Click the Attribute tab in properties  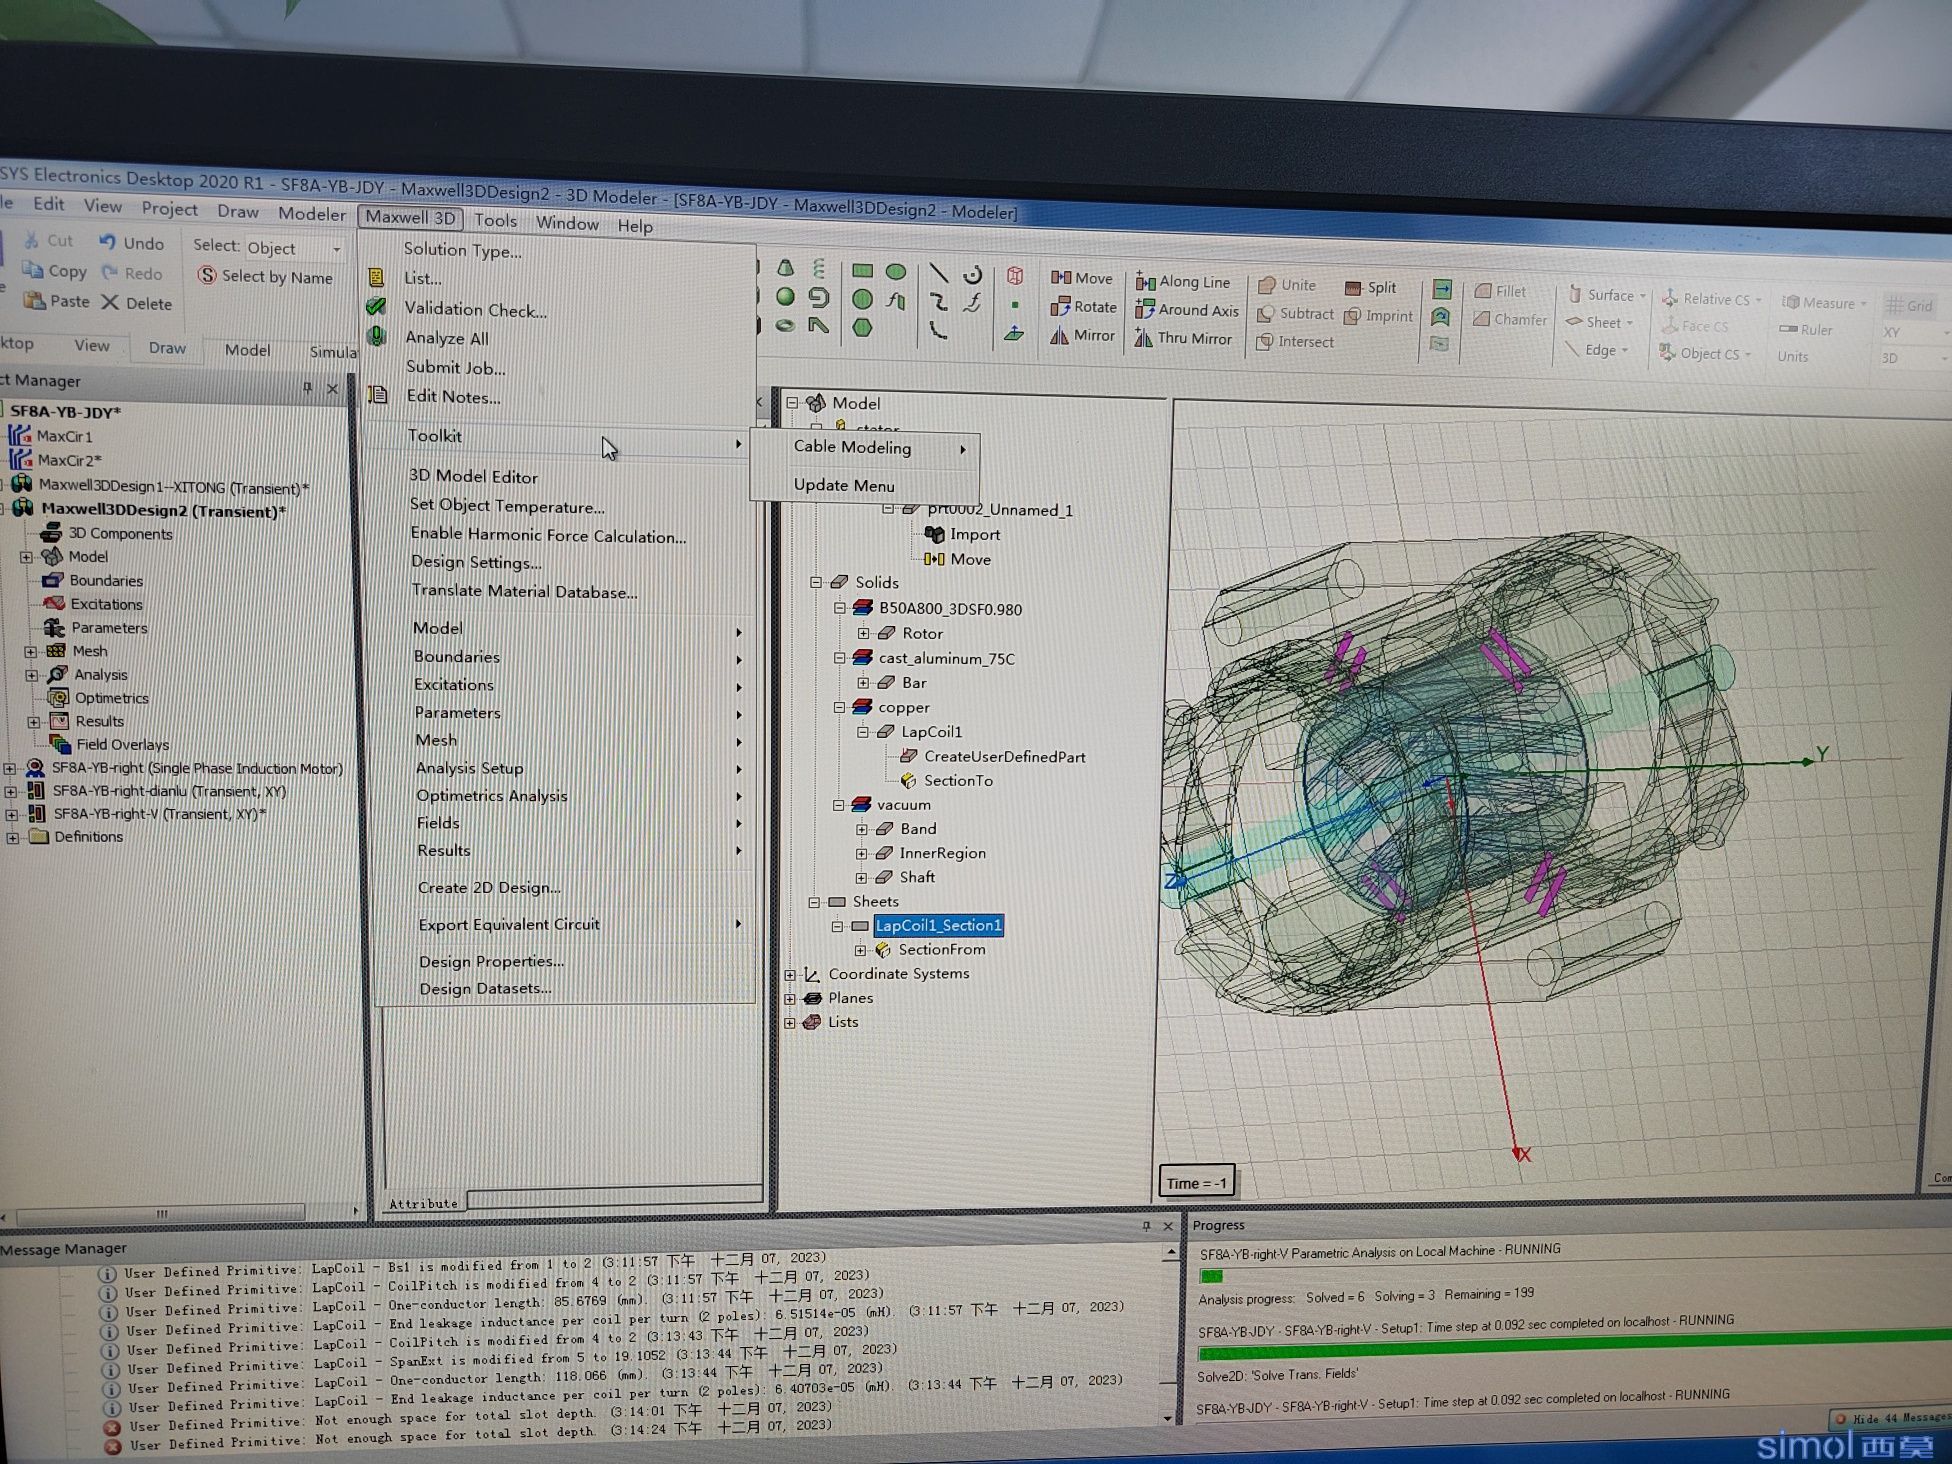point(423,1203)
